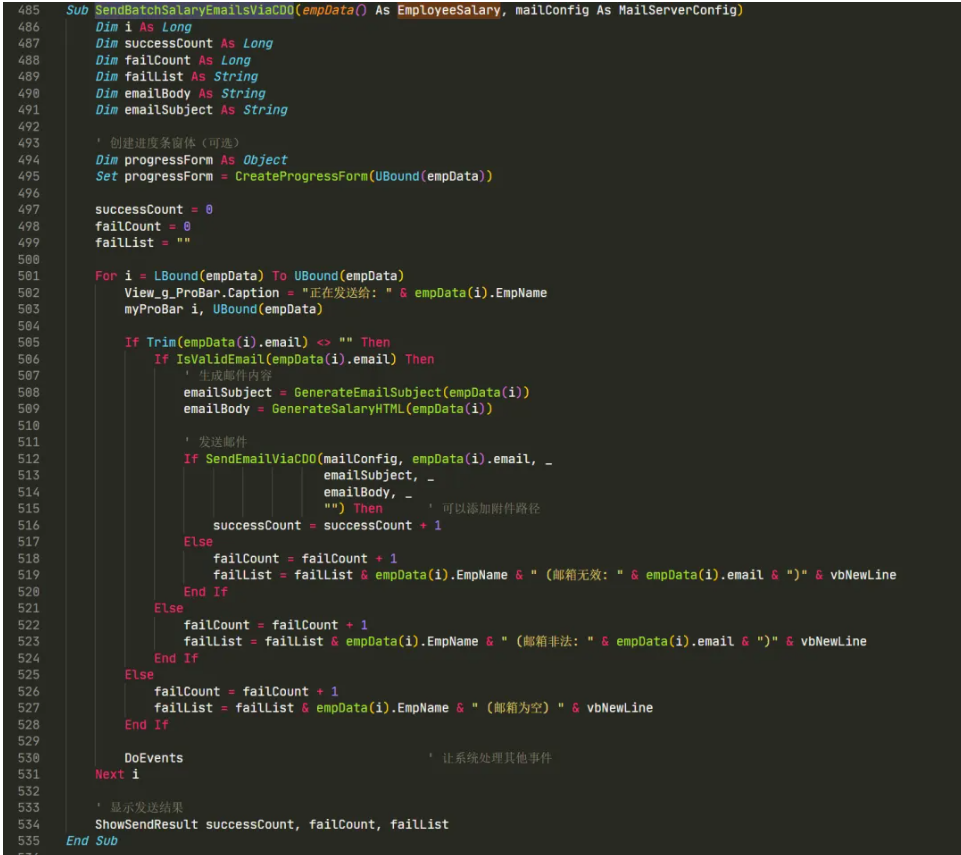Click End If on line 528

pos(146,725)
